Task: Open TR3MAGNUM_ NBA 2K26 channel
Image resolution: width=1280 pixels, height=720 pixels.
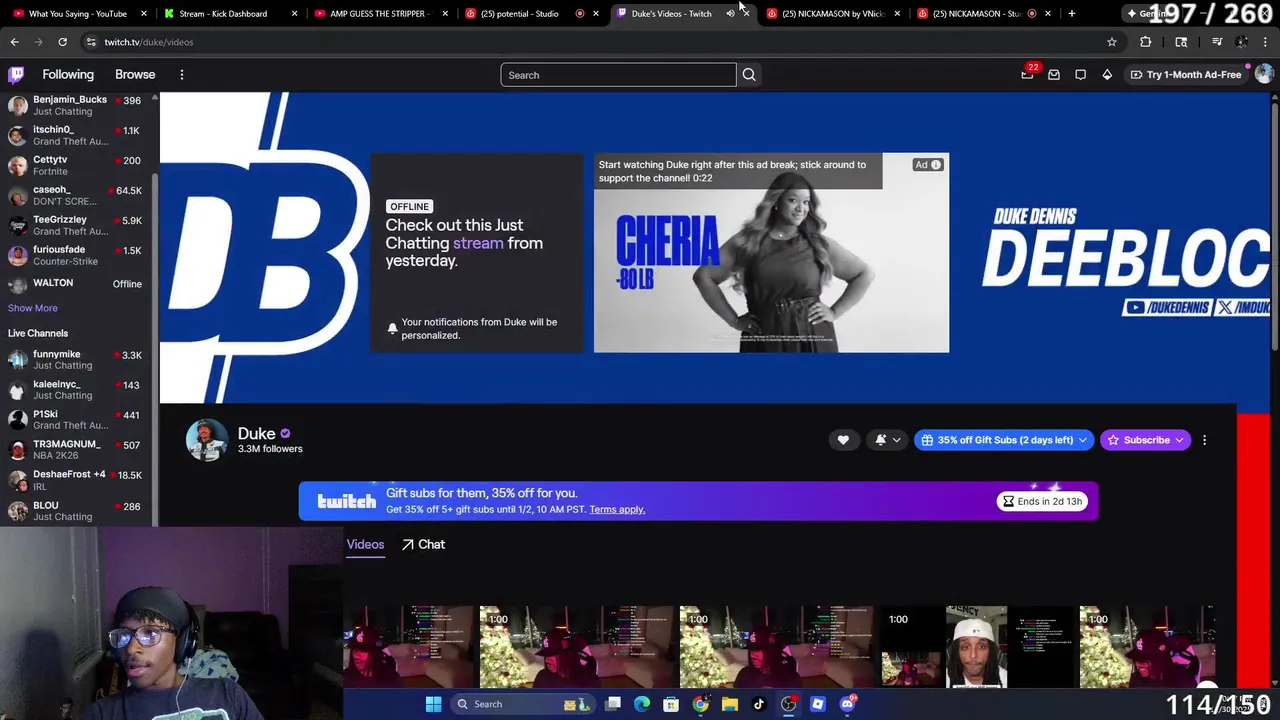Action: coord(76,450)
